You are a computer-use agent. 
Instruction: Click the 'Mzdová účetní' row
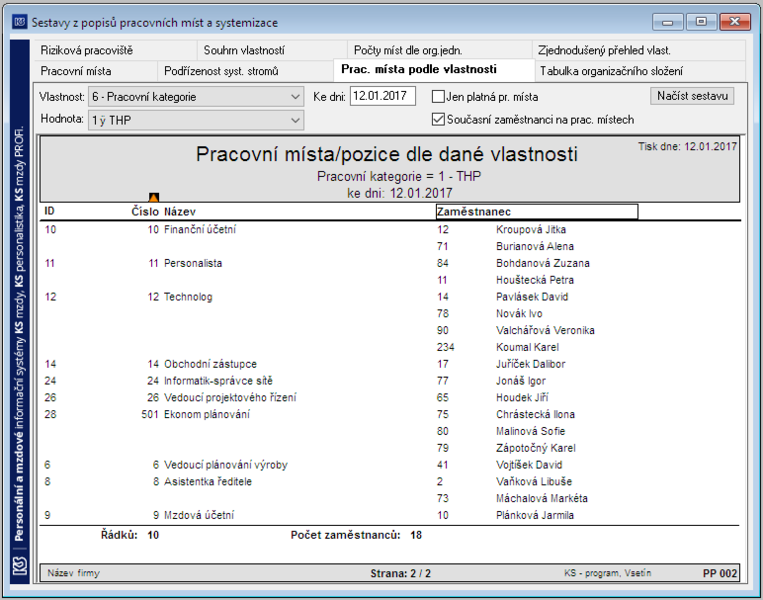point(199,515)
